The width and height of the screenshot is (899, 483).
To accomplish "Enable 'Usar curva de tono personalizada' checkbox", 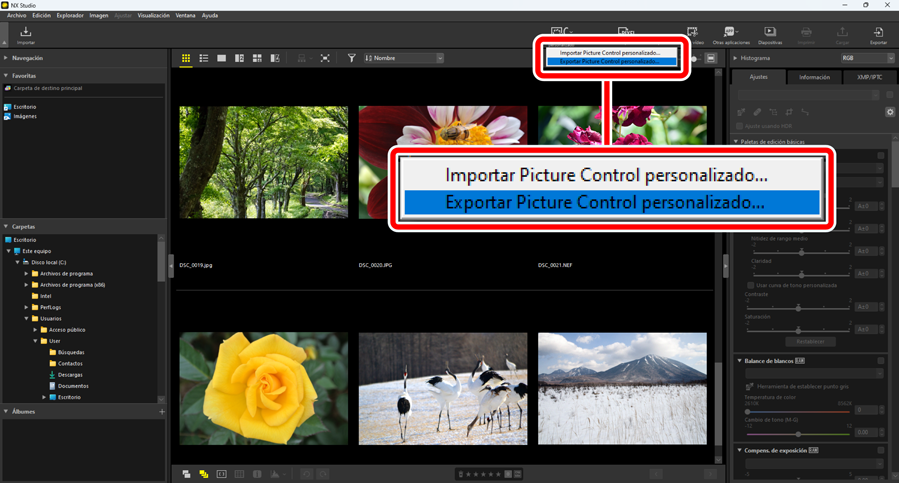I will tap(751, 285).
